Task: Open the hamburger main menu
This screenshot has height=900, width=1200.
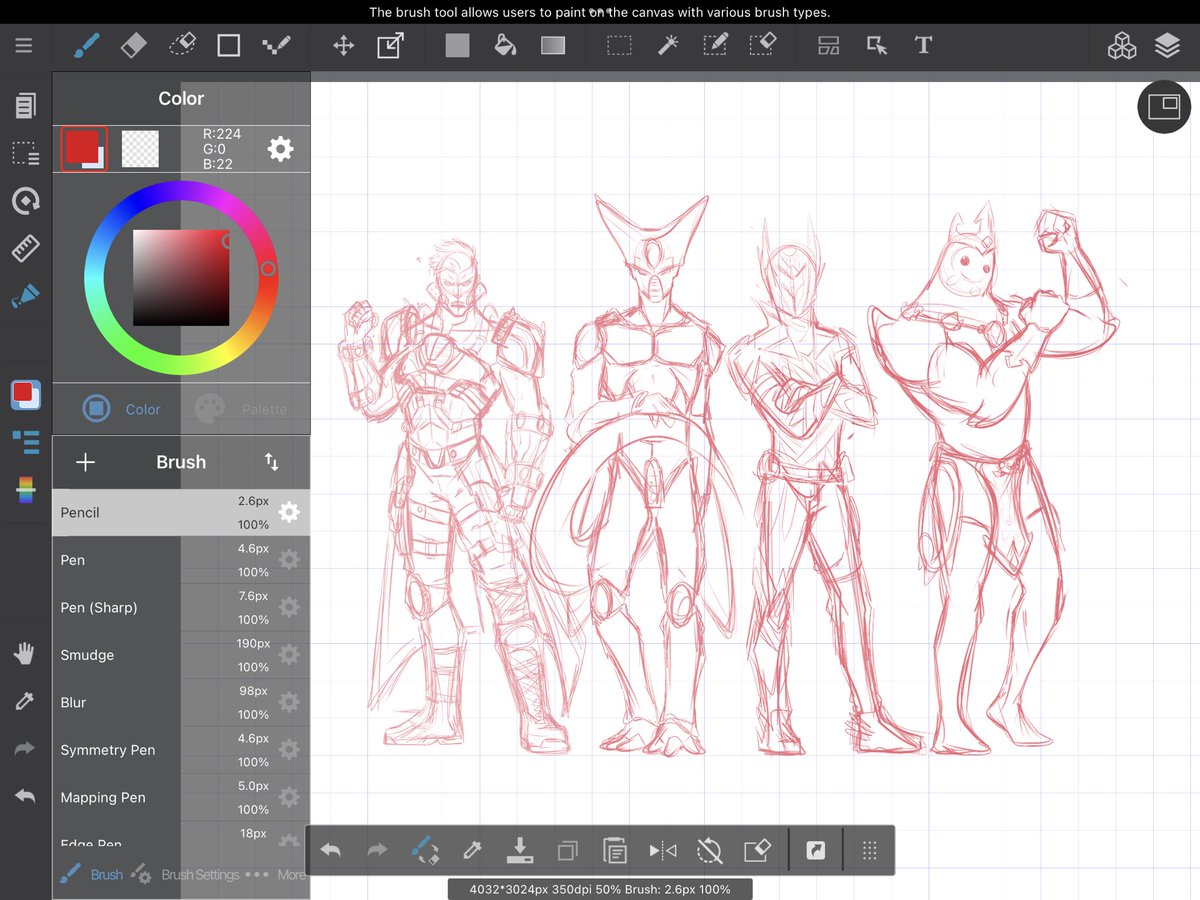Action: point(24,46)
